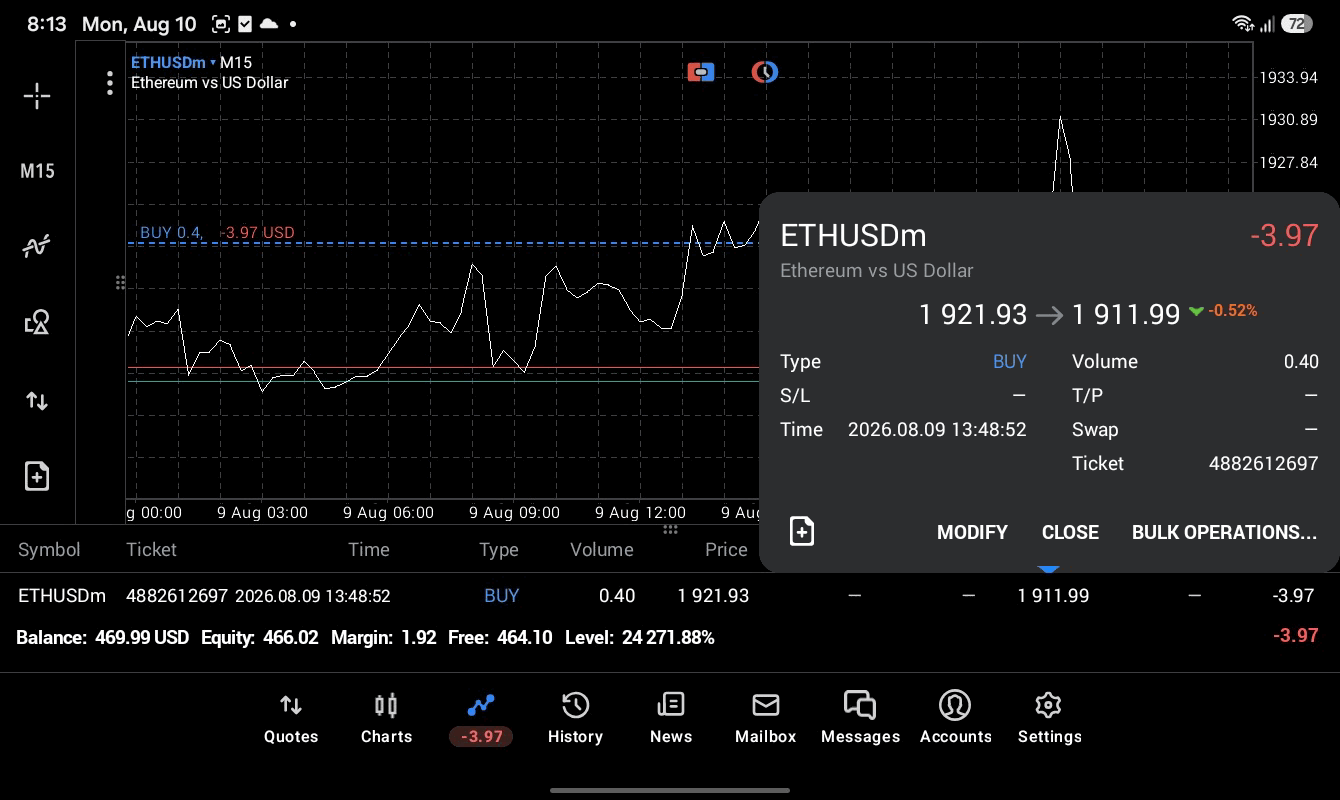The height and width of the screenshot is (800, 1340).
Task: Click the BUY type cell in row
Action: click(x=501, y=595)
